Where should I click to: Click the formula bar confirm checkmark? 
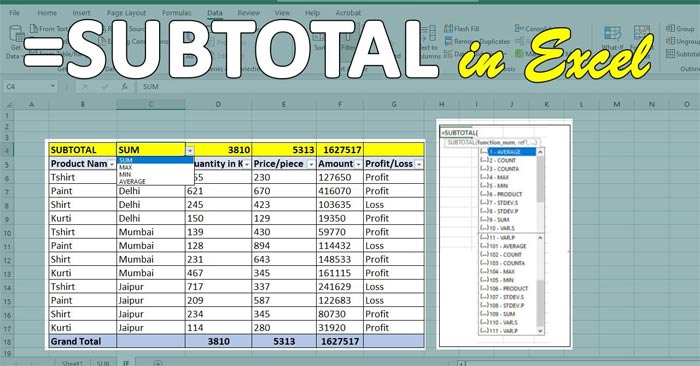105,87
